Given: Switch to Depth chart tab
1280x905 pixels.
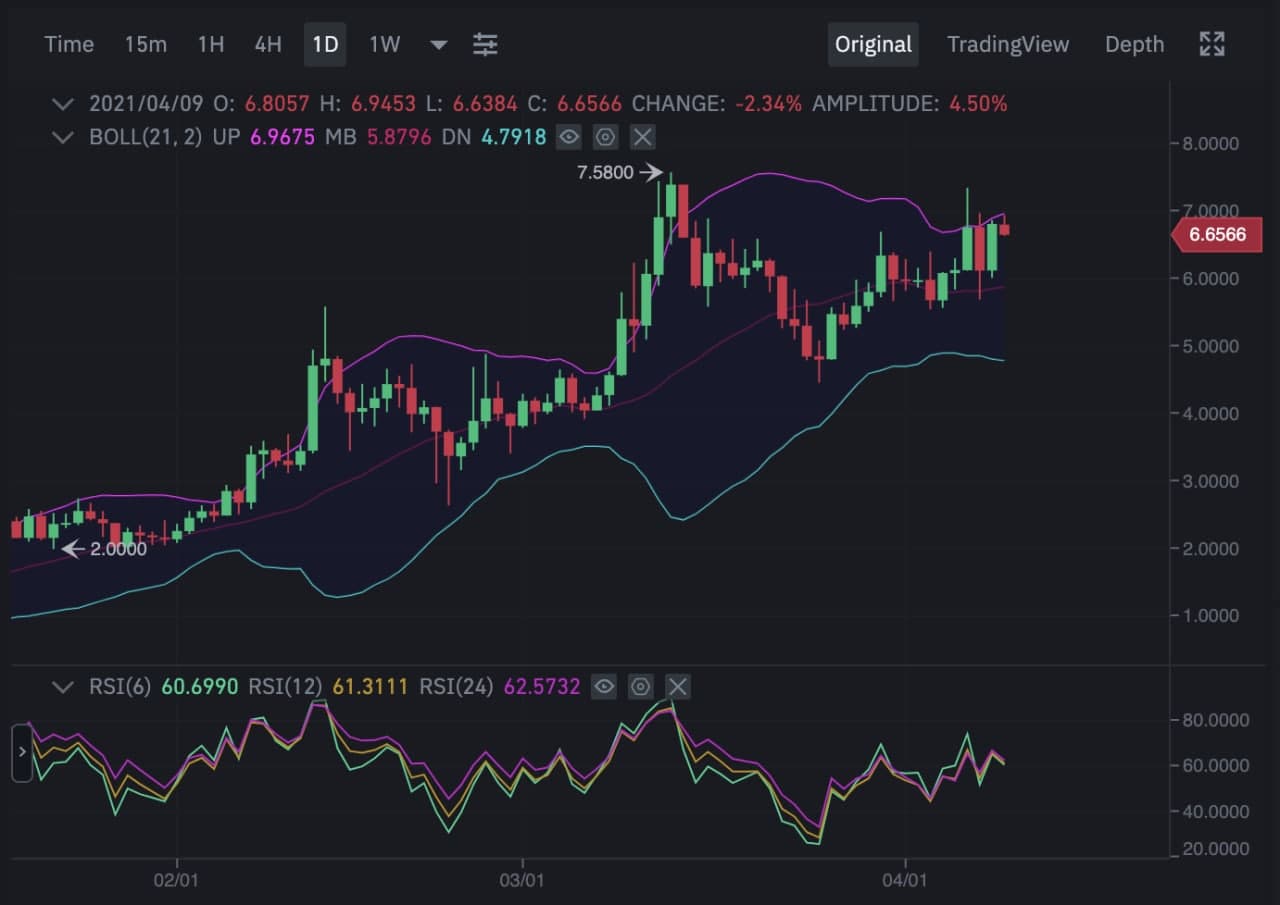Looking at the screenshot, I should point(1134,45).
